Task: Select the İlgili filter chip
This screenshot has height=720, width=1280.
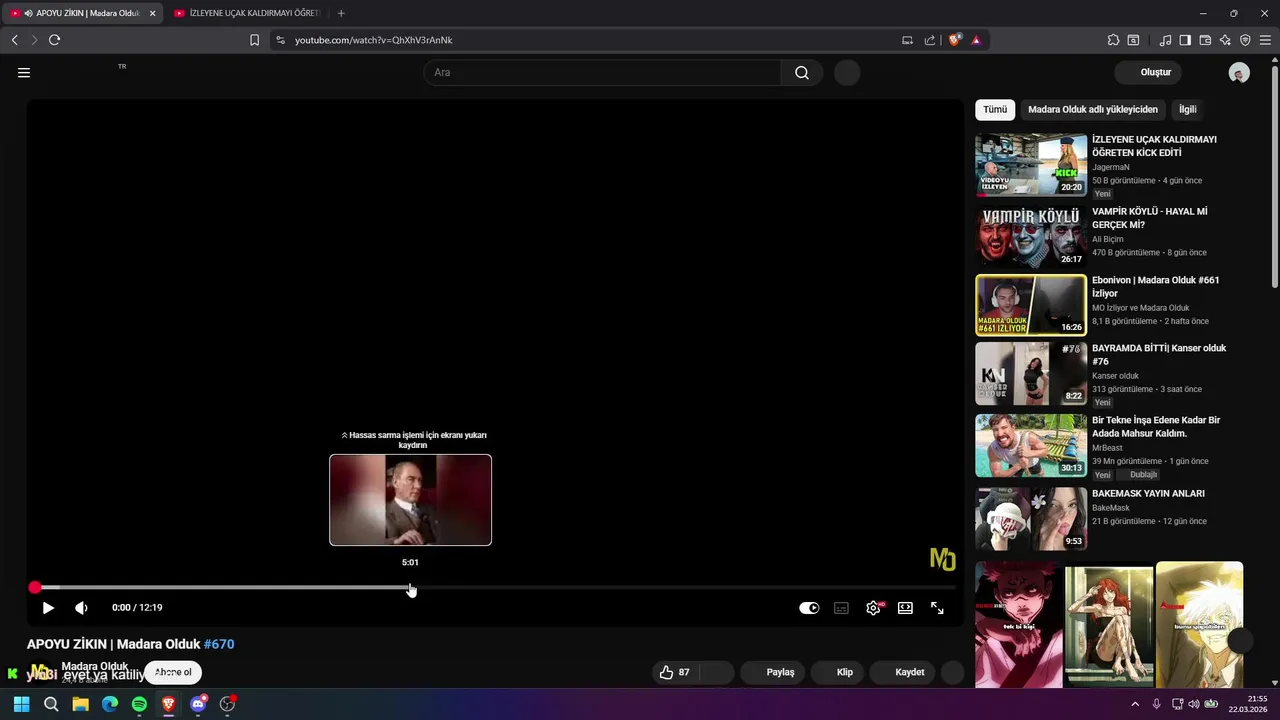Action: tap(1188, 109)
